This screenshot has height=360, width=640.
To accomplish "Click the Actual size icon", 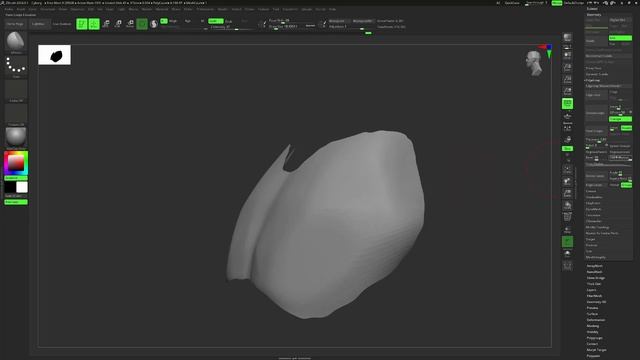I will [x=567, y=79].
